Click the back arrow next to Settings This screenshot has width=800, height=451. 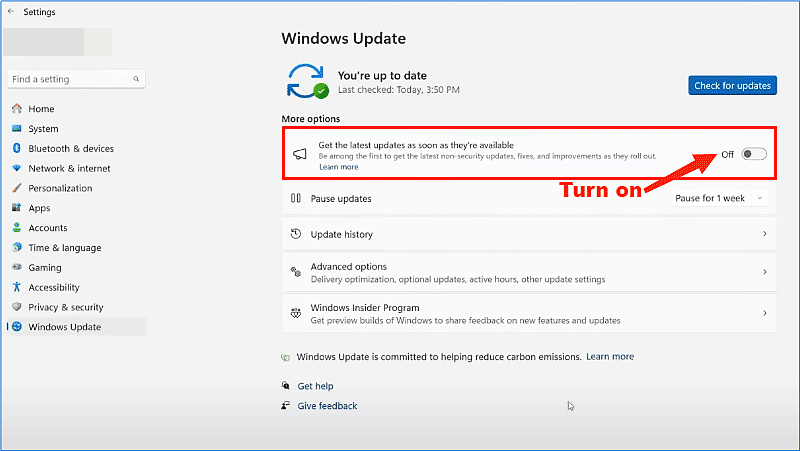pos(11,11)
